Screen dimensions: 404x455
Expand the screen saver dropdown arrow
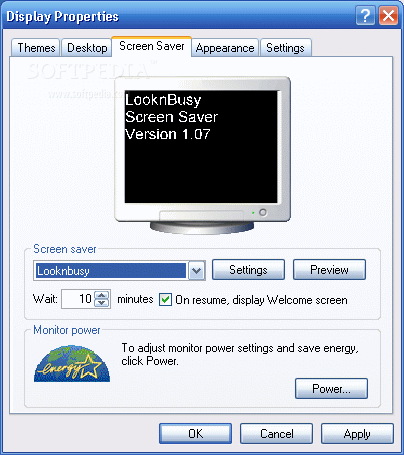(197, 270)
